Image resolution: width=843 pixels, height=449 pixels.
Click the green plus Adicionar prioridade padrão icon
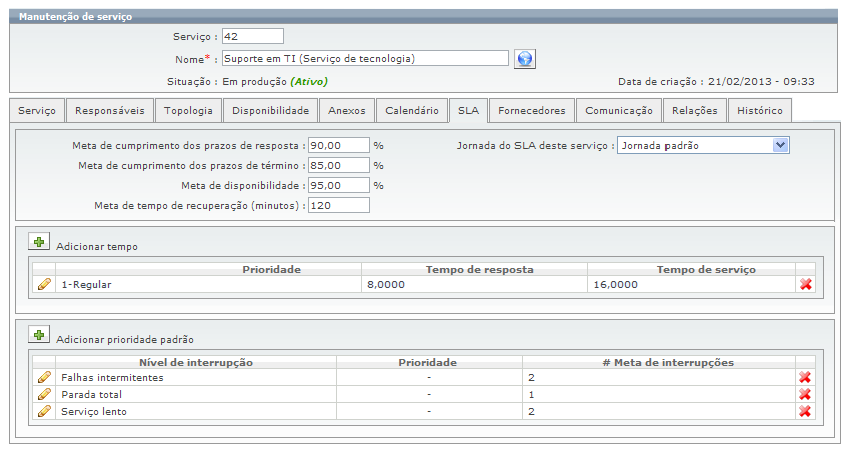(38, 335)
